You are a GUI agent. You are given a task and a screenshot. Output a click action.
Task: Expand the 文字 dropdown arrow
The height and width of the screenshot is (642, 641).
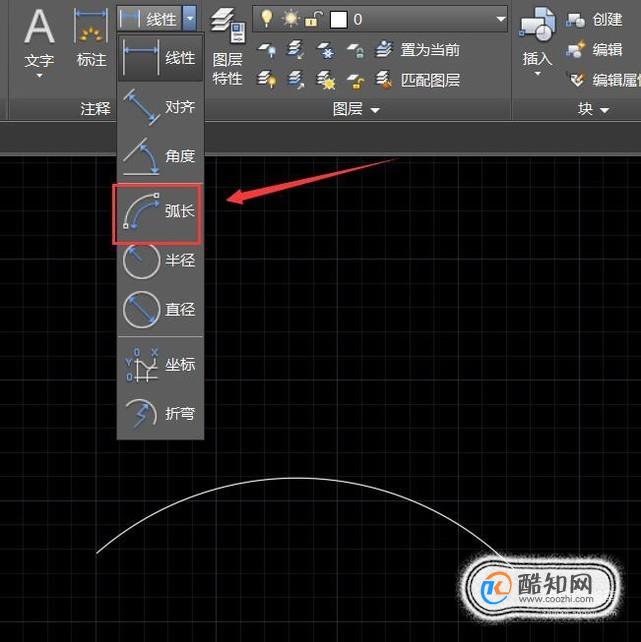pyautogui.click(x=39, y=76)
